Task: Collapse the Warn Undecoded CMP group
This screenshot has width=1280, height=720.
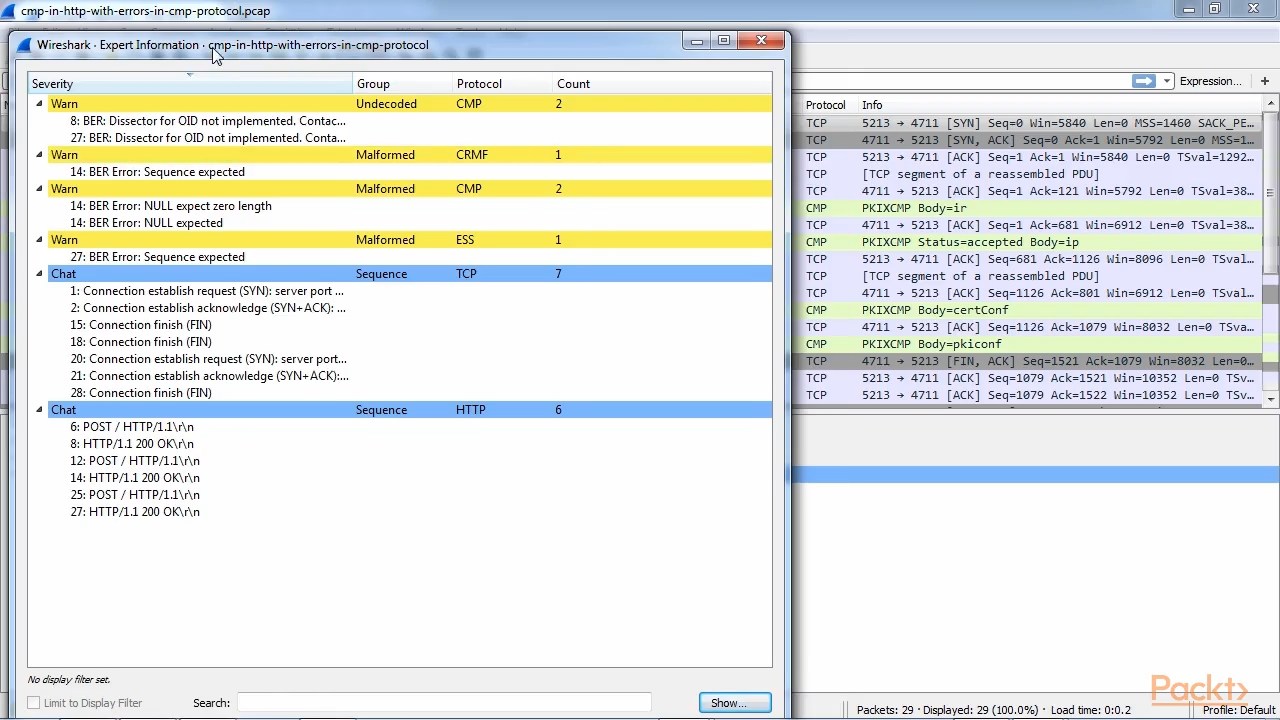Action: 40,104
